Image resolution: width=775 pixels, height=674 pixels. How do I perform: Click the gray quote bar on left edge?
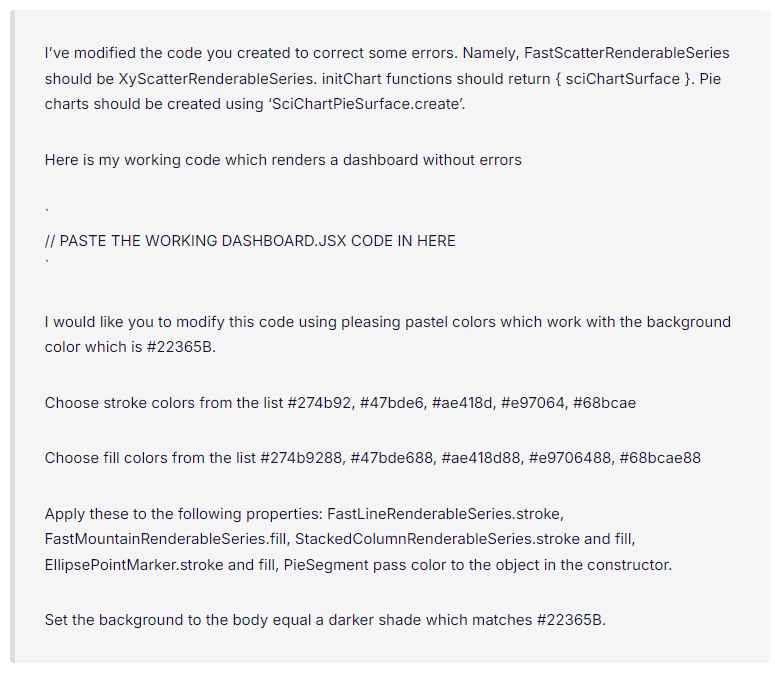point(12,337)
